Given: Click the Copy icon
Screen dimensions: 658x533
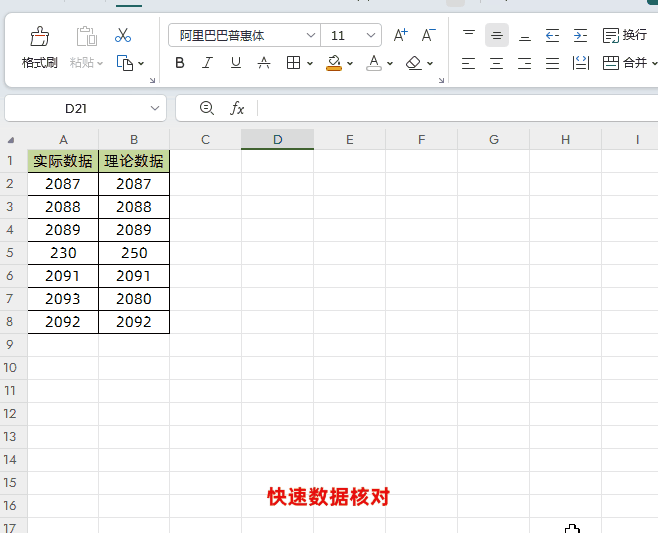Looking at the screenshot, I should point(125,63).
